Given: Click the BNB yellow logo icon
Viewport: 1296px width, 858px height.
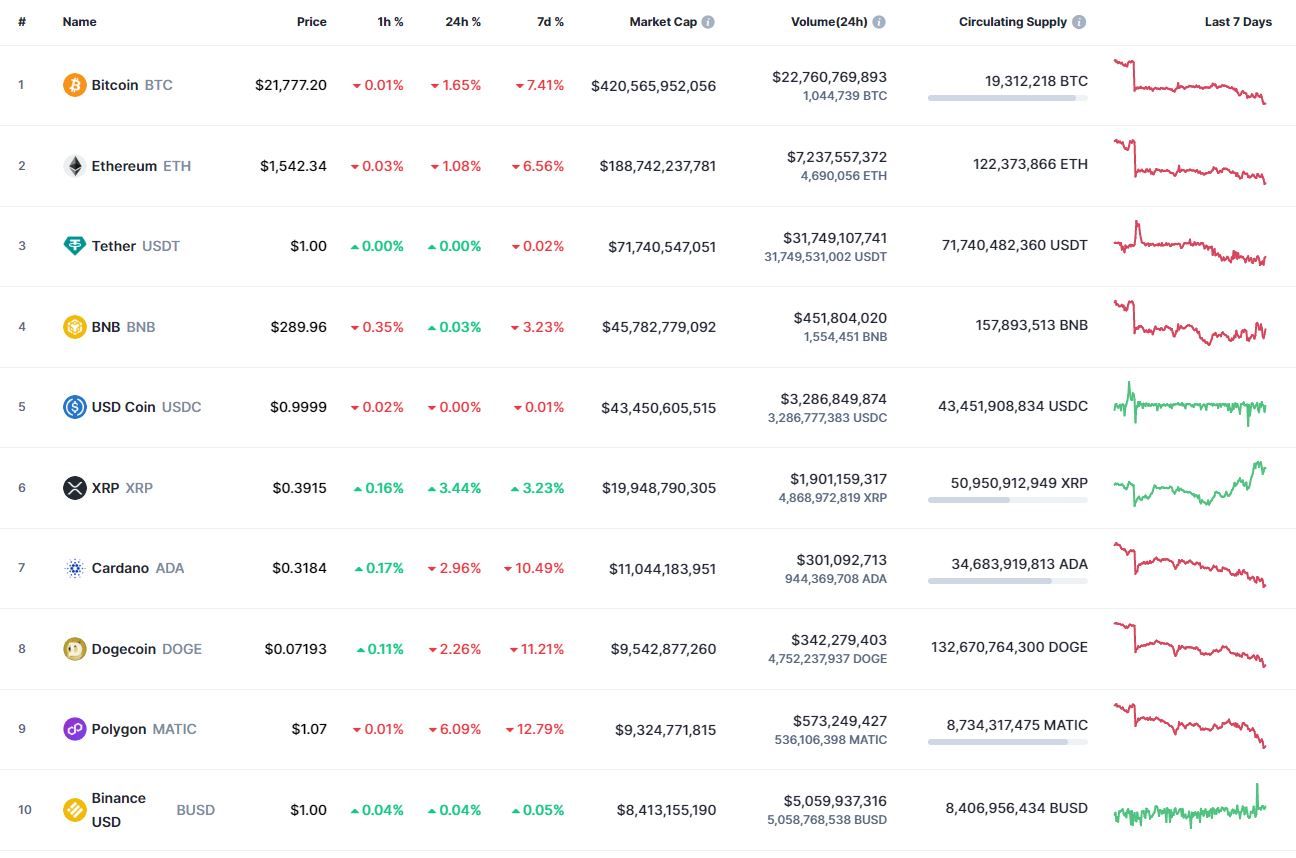Looking at the screenshot, I should [x=75, y=327].
